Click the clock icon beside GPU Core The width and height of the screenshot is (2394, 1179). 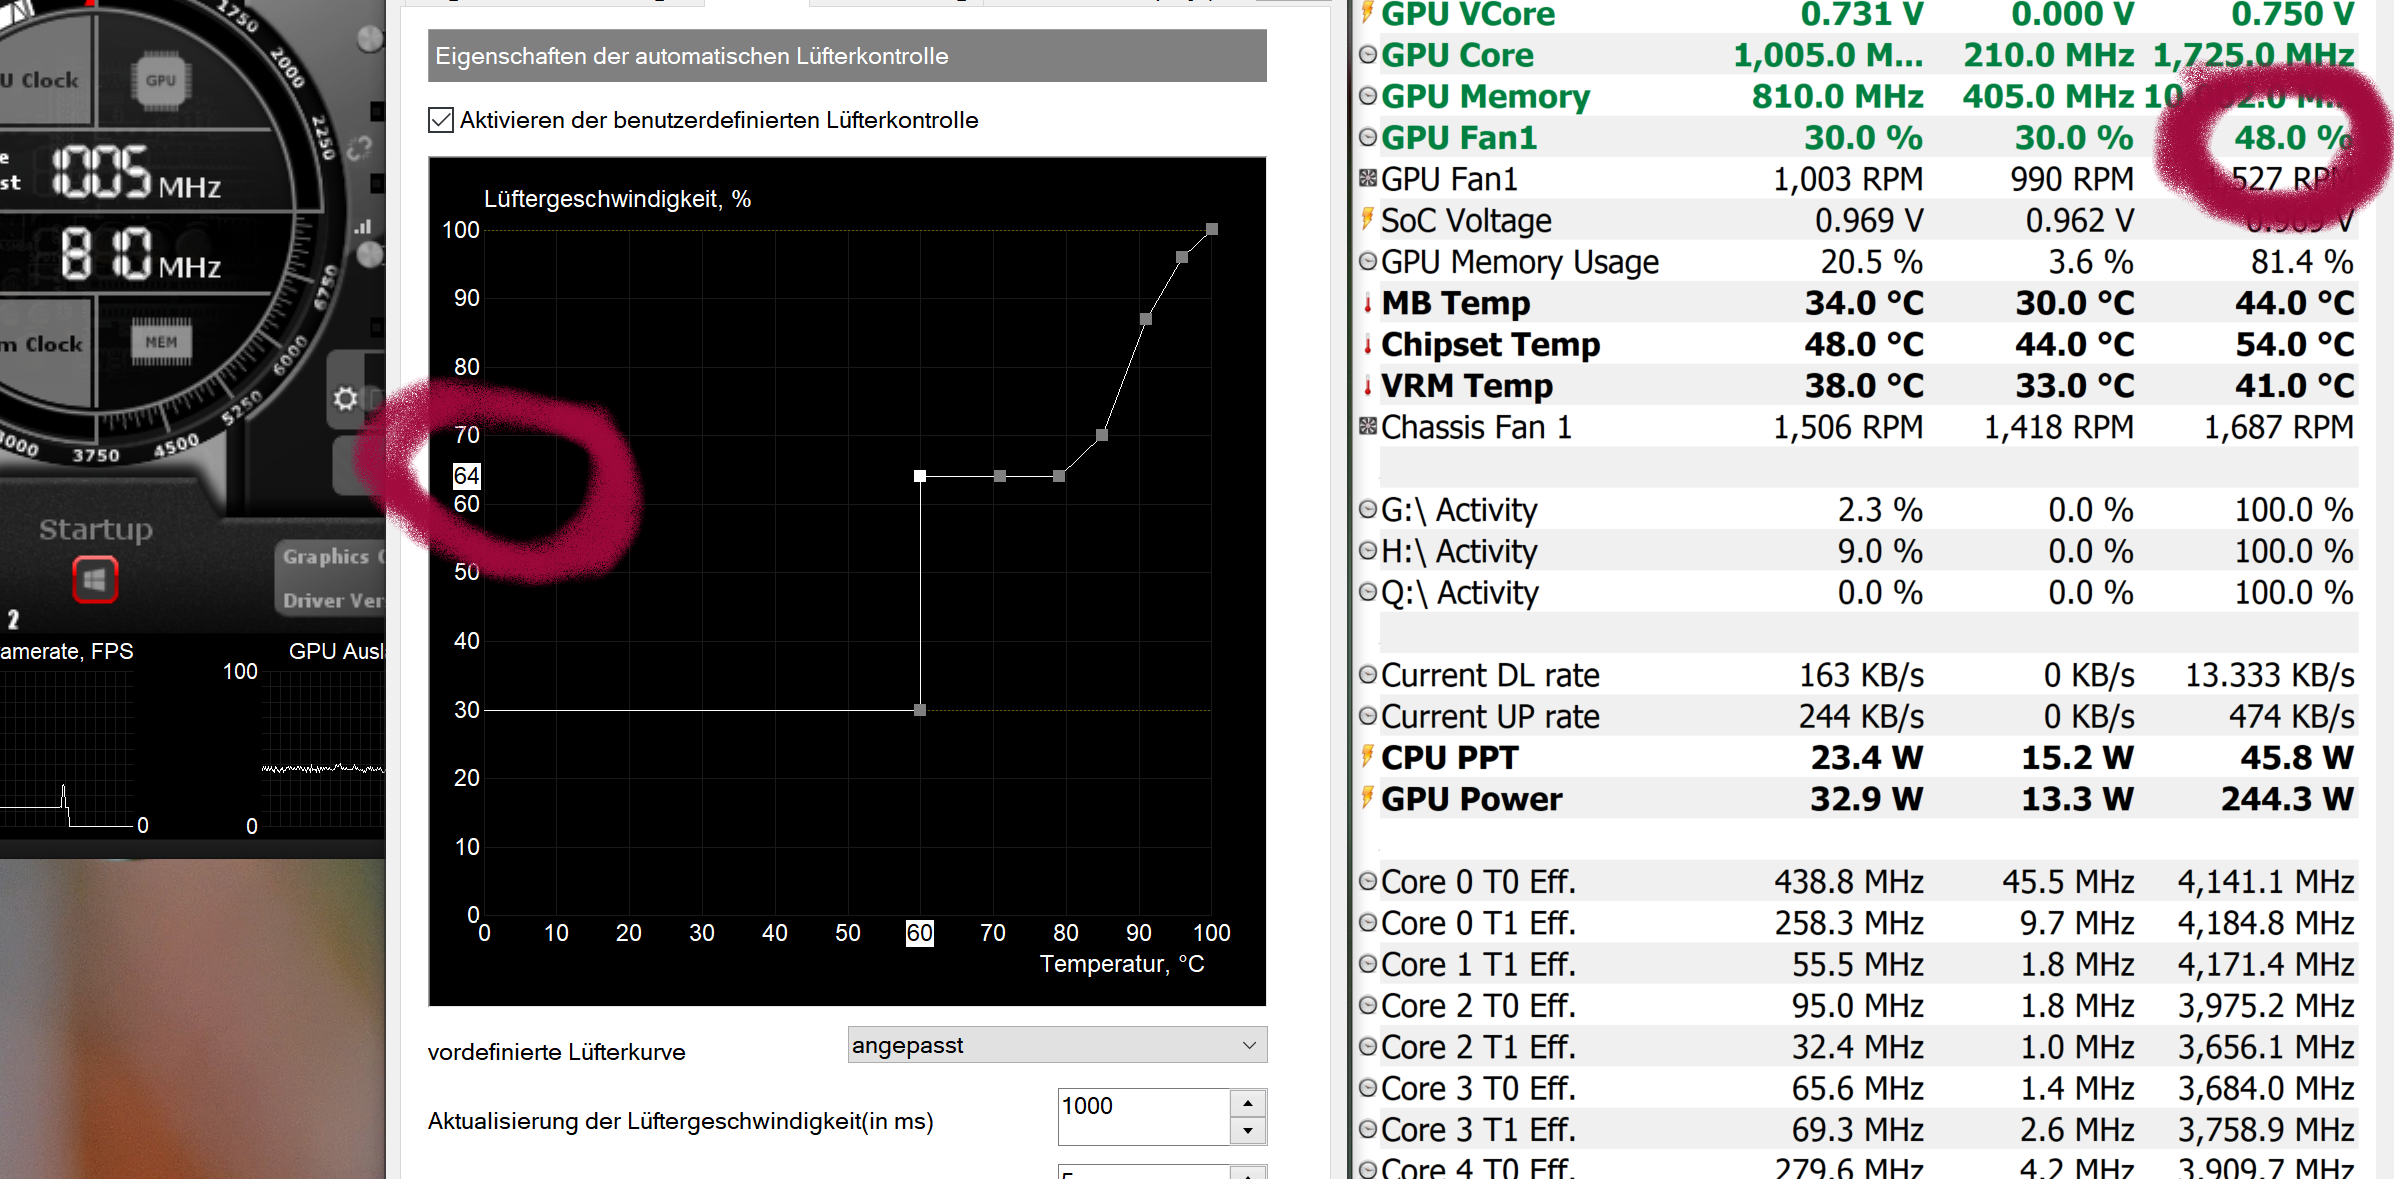point(1368,55)
